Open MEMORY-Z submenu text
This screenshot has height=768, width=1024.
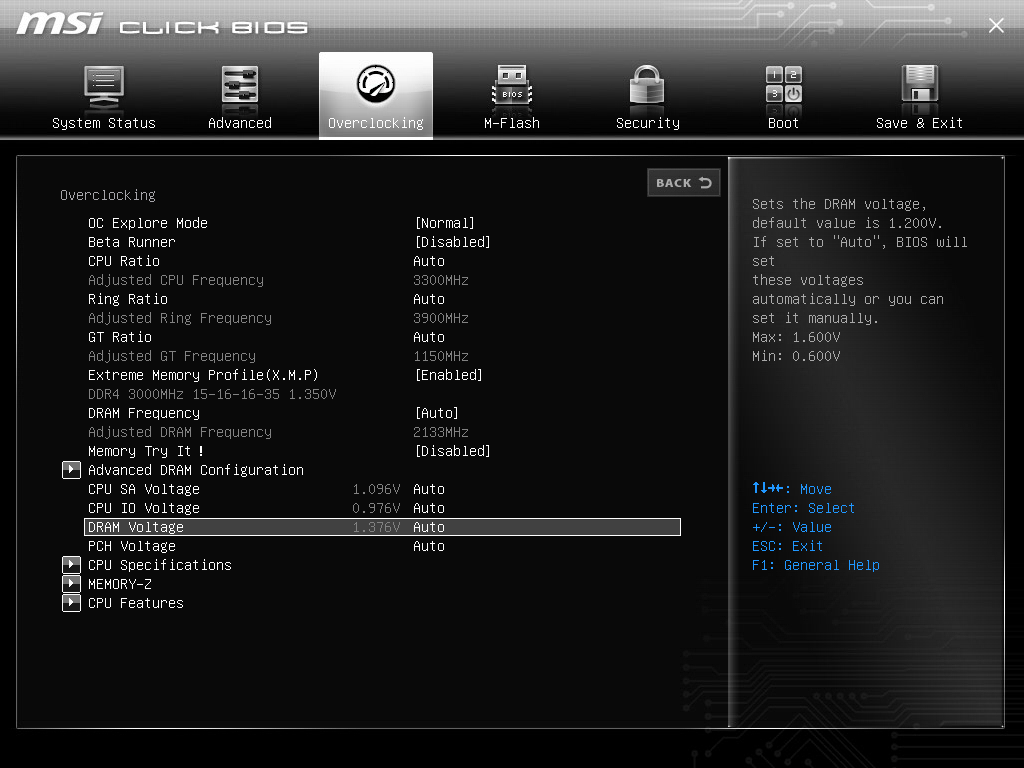(x=120, y=584)
